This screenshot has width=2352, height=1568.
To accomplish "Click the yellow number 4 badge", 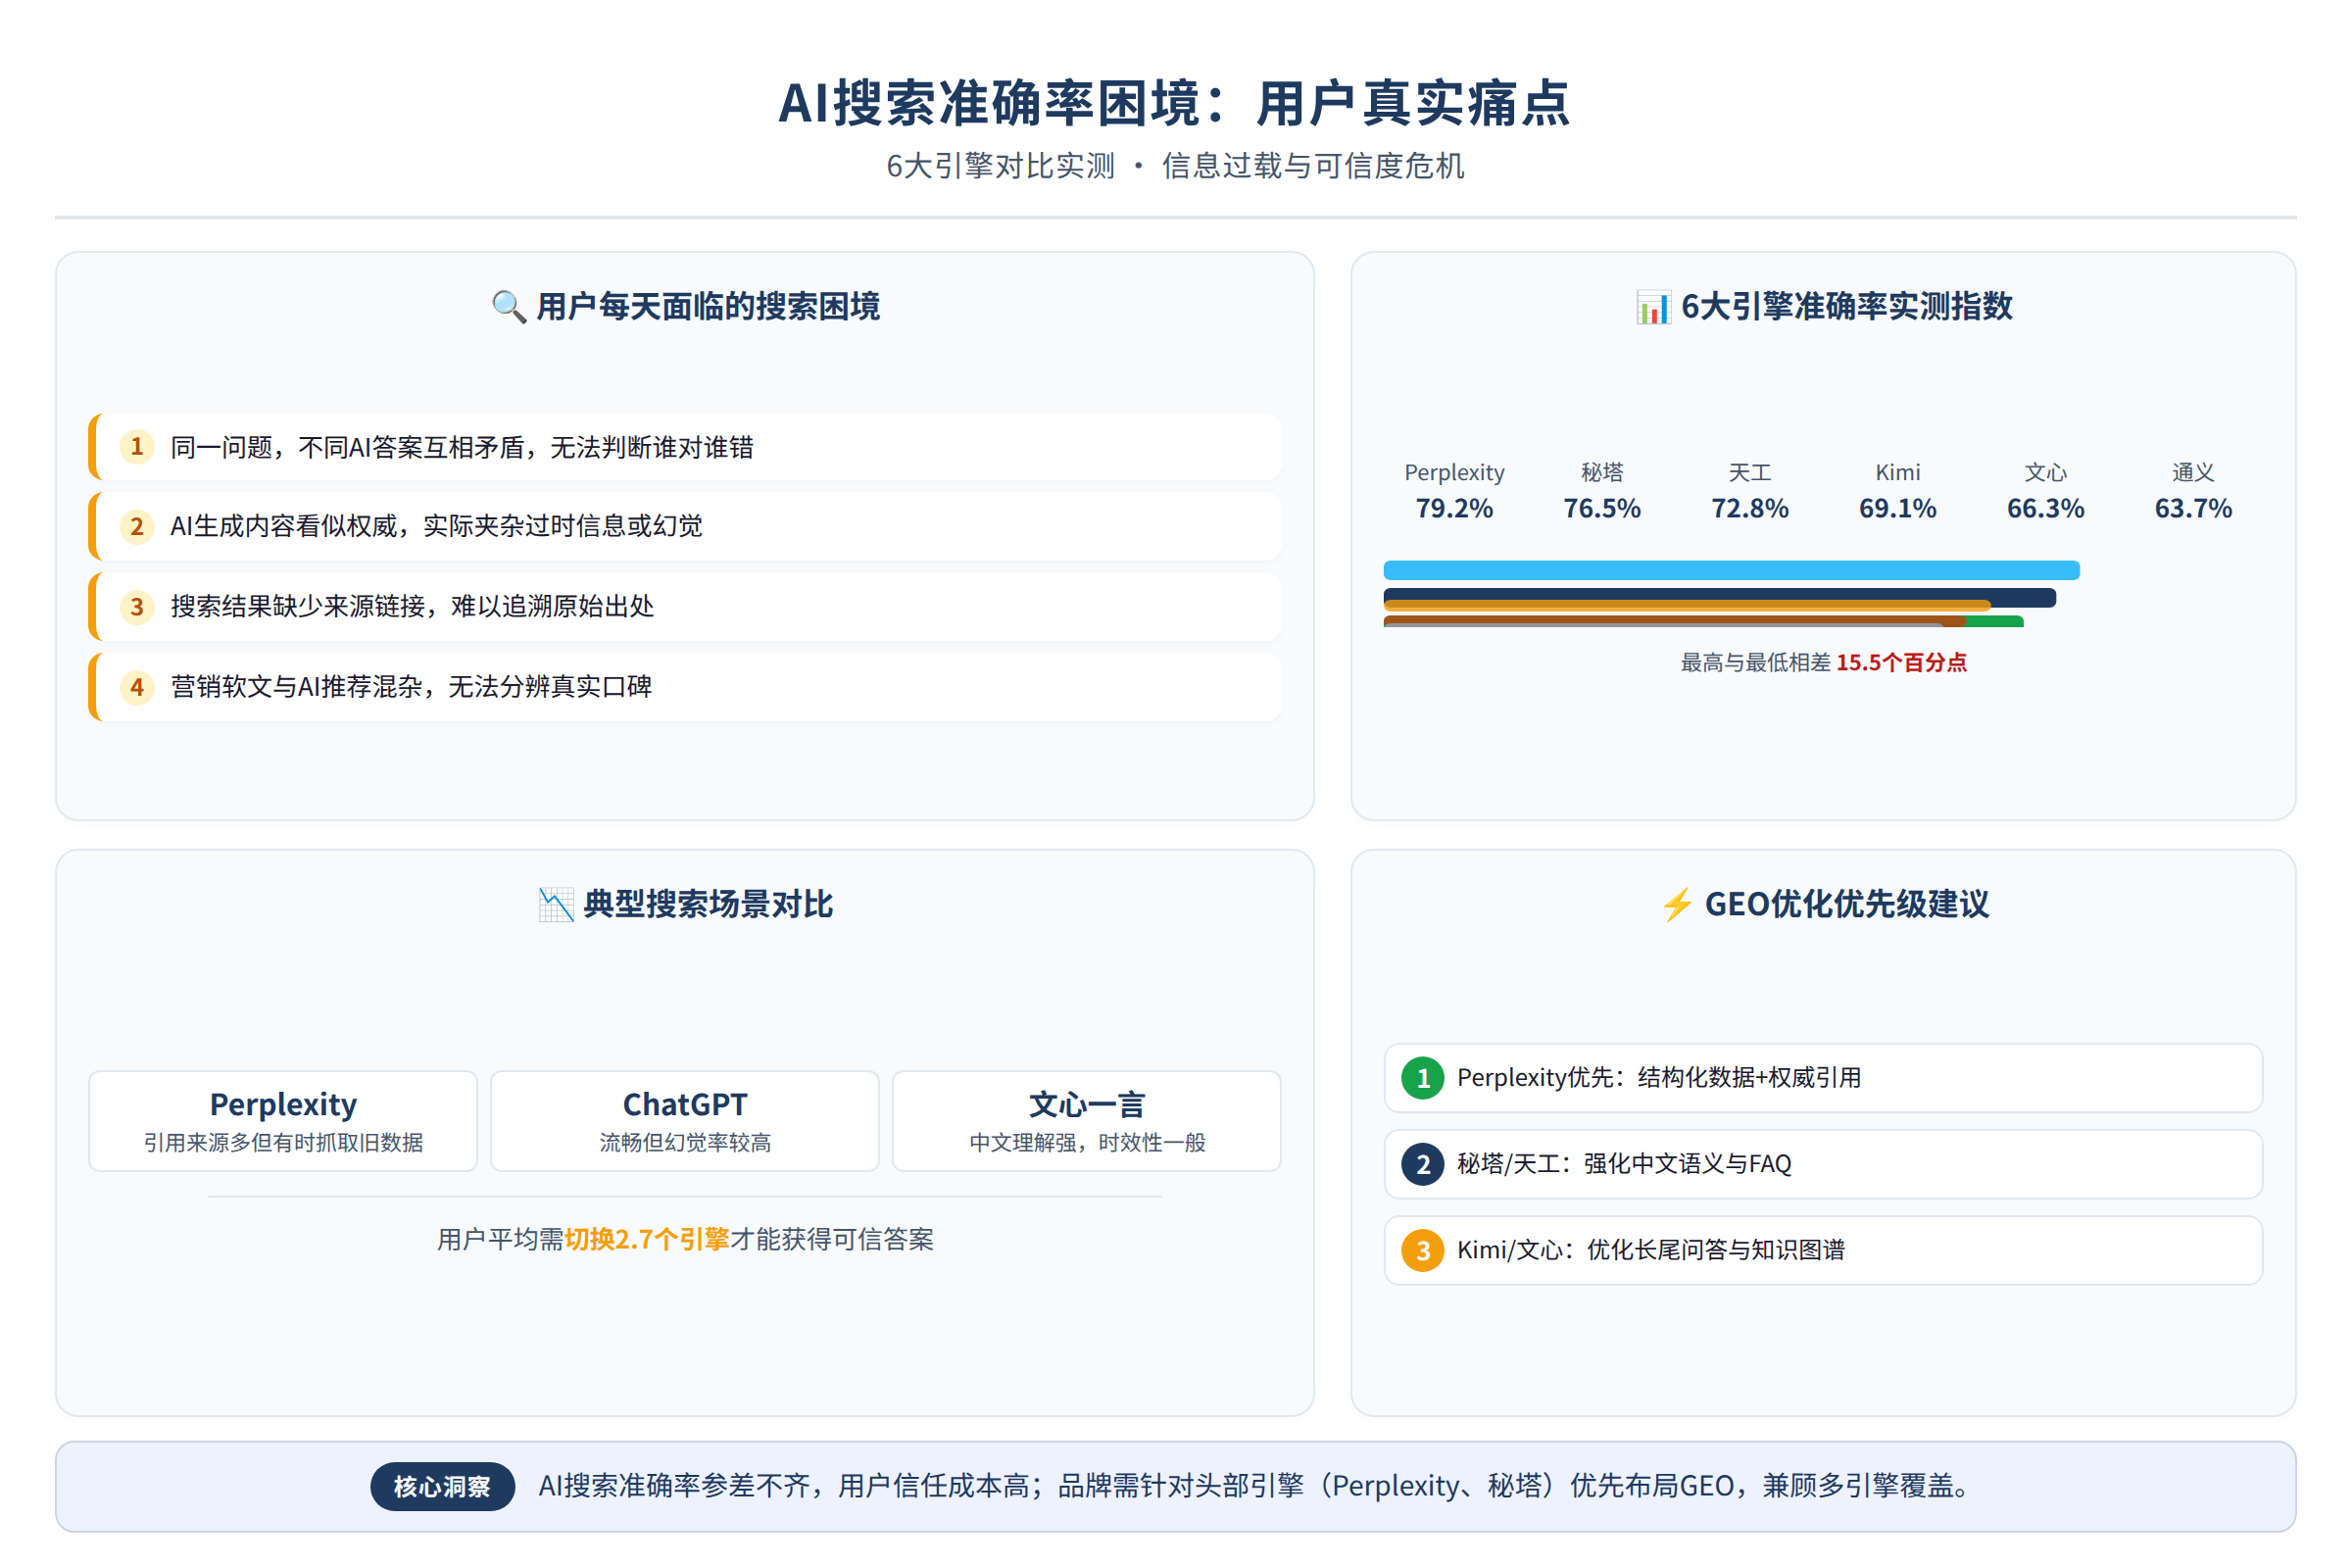I will click(137, 687).
